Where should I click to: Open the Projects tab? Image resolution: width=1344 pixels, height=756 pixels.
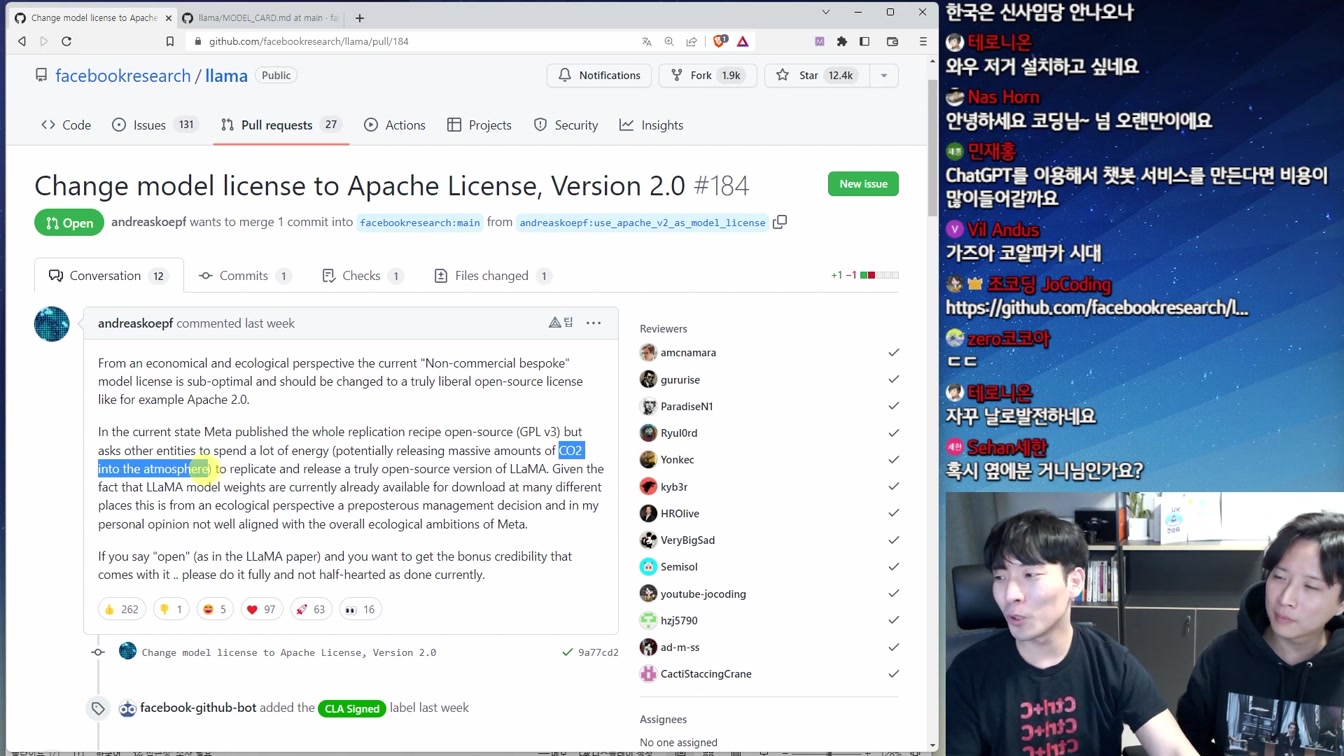click(479, 125)
